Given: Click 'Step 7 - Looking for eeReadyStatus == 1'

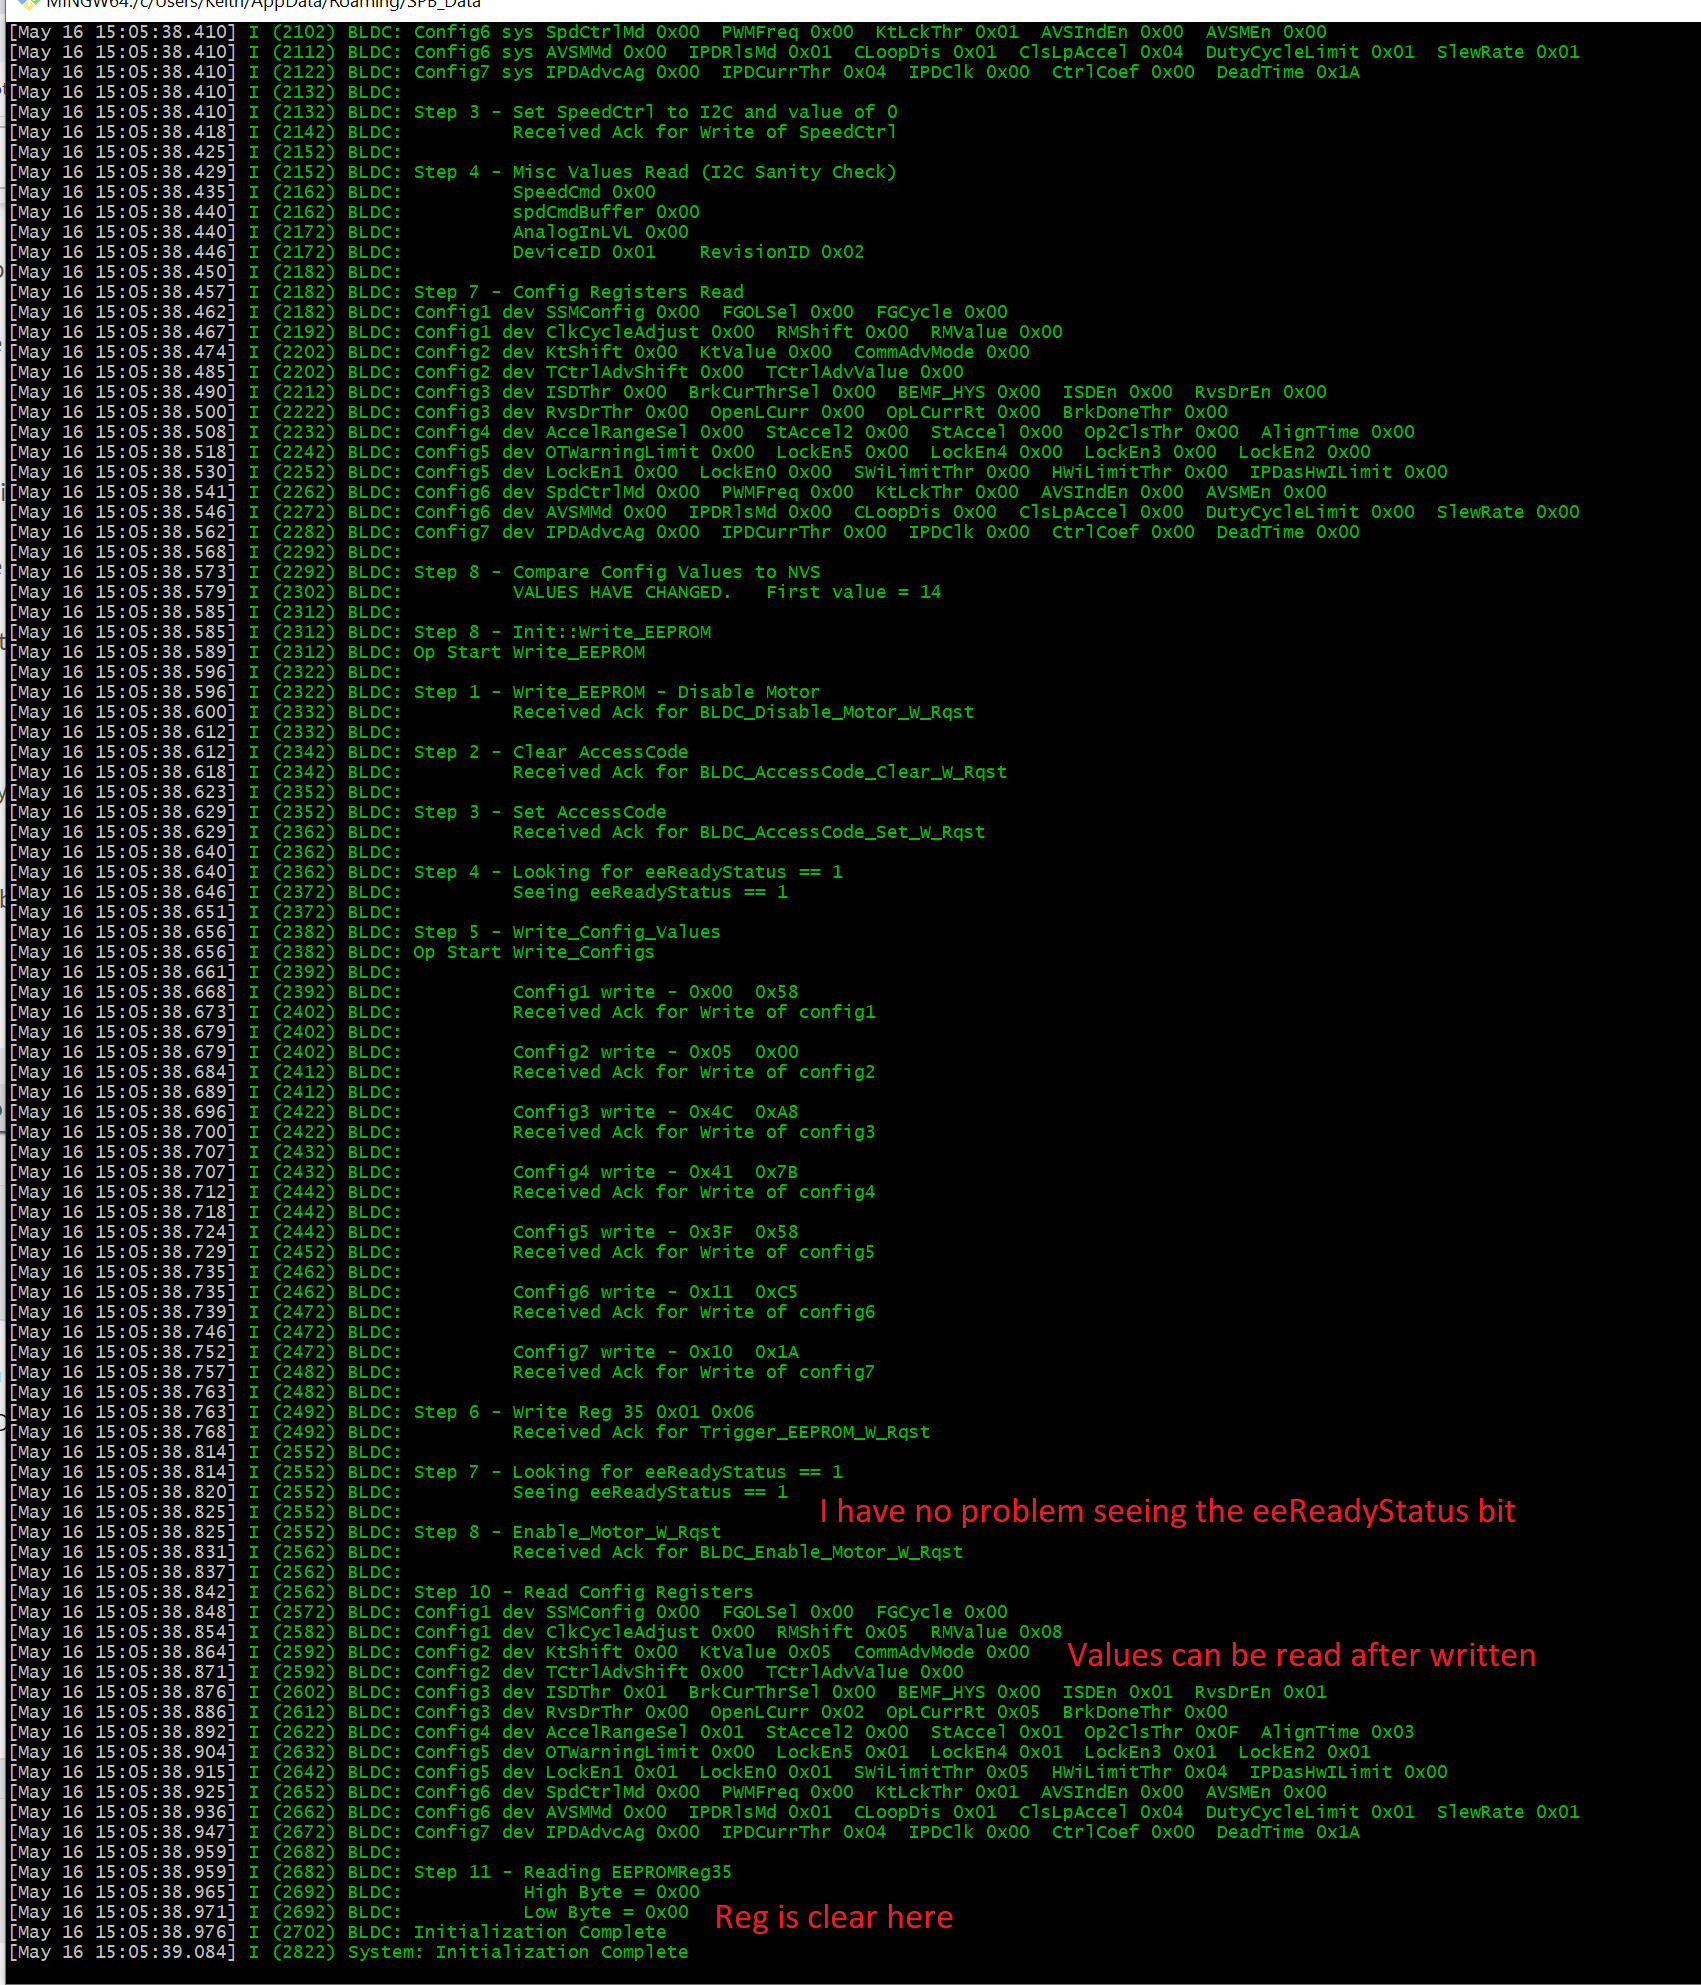Looking at the screenshot, I should (x=628, y=1472).
